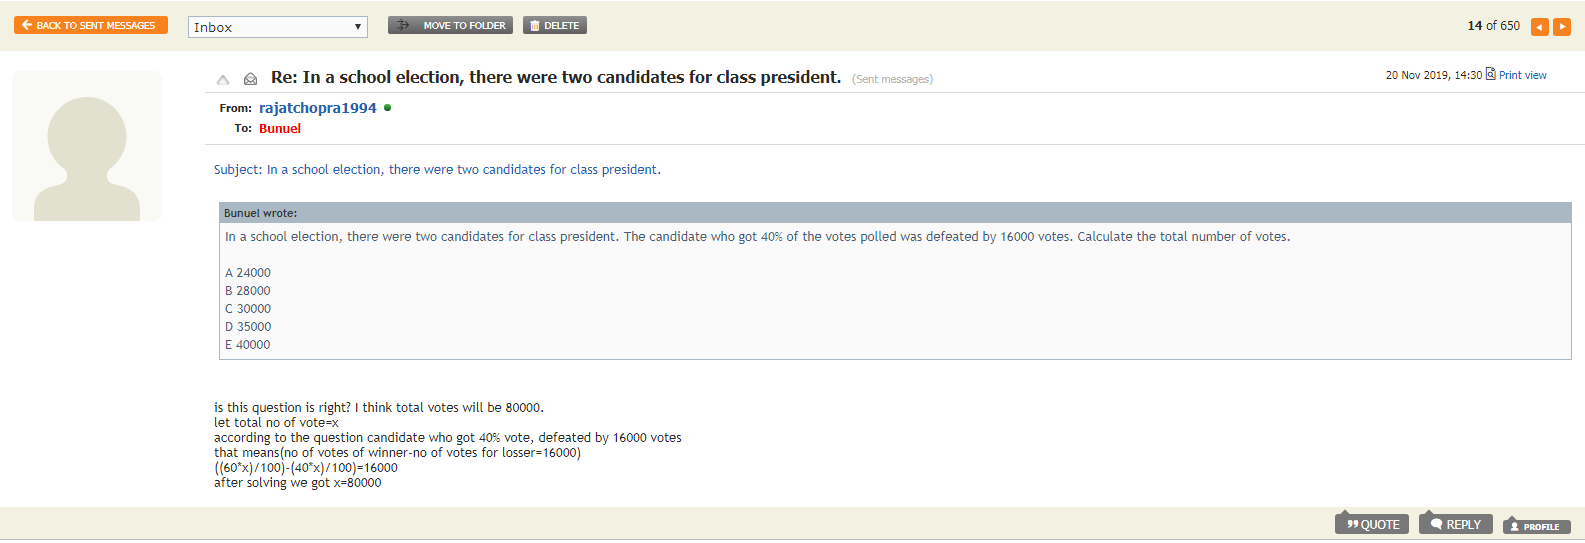The width and height of the screenshot is (1585, 543).
Task: Go to the next message arrow
Action: tap(1562, 27)
